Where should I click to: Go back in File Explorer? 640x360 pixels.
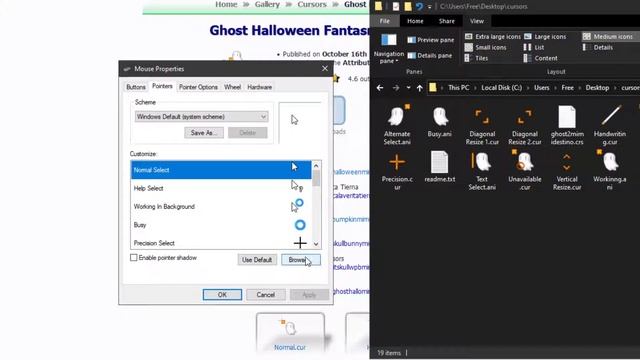[x=380, y=88]
